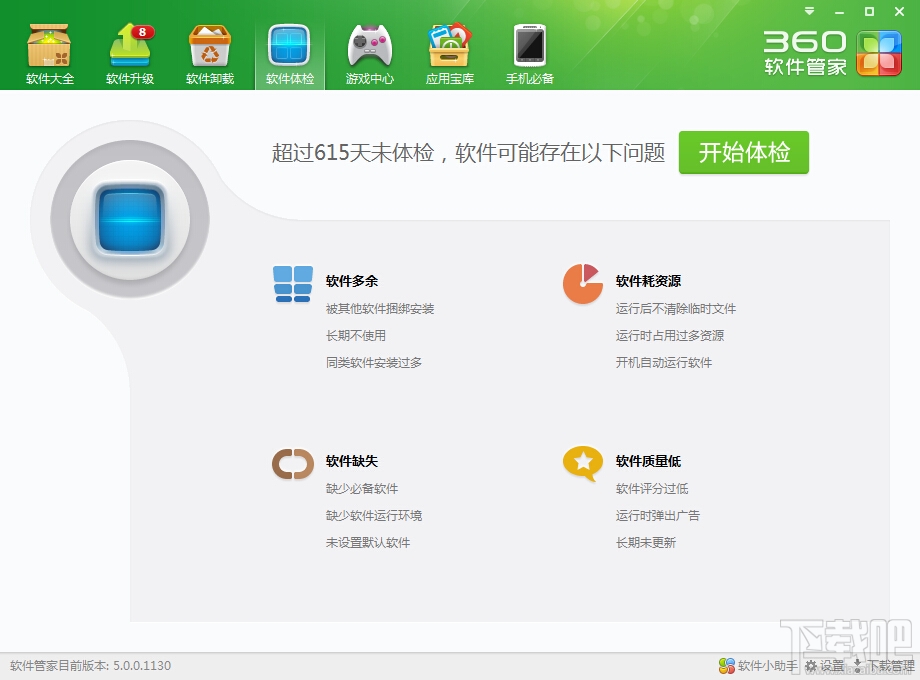920x680 pixels.
Task: Click 长期未更新 text
Action: pos(645,543)
